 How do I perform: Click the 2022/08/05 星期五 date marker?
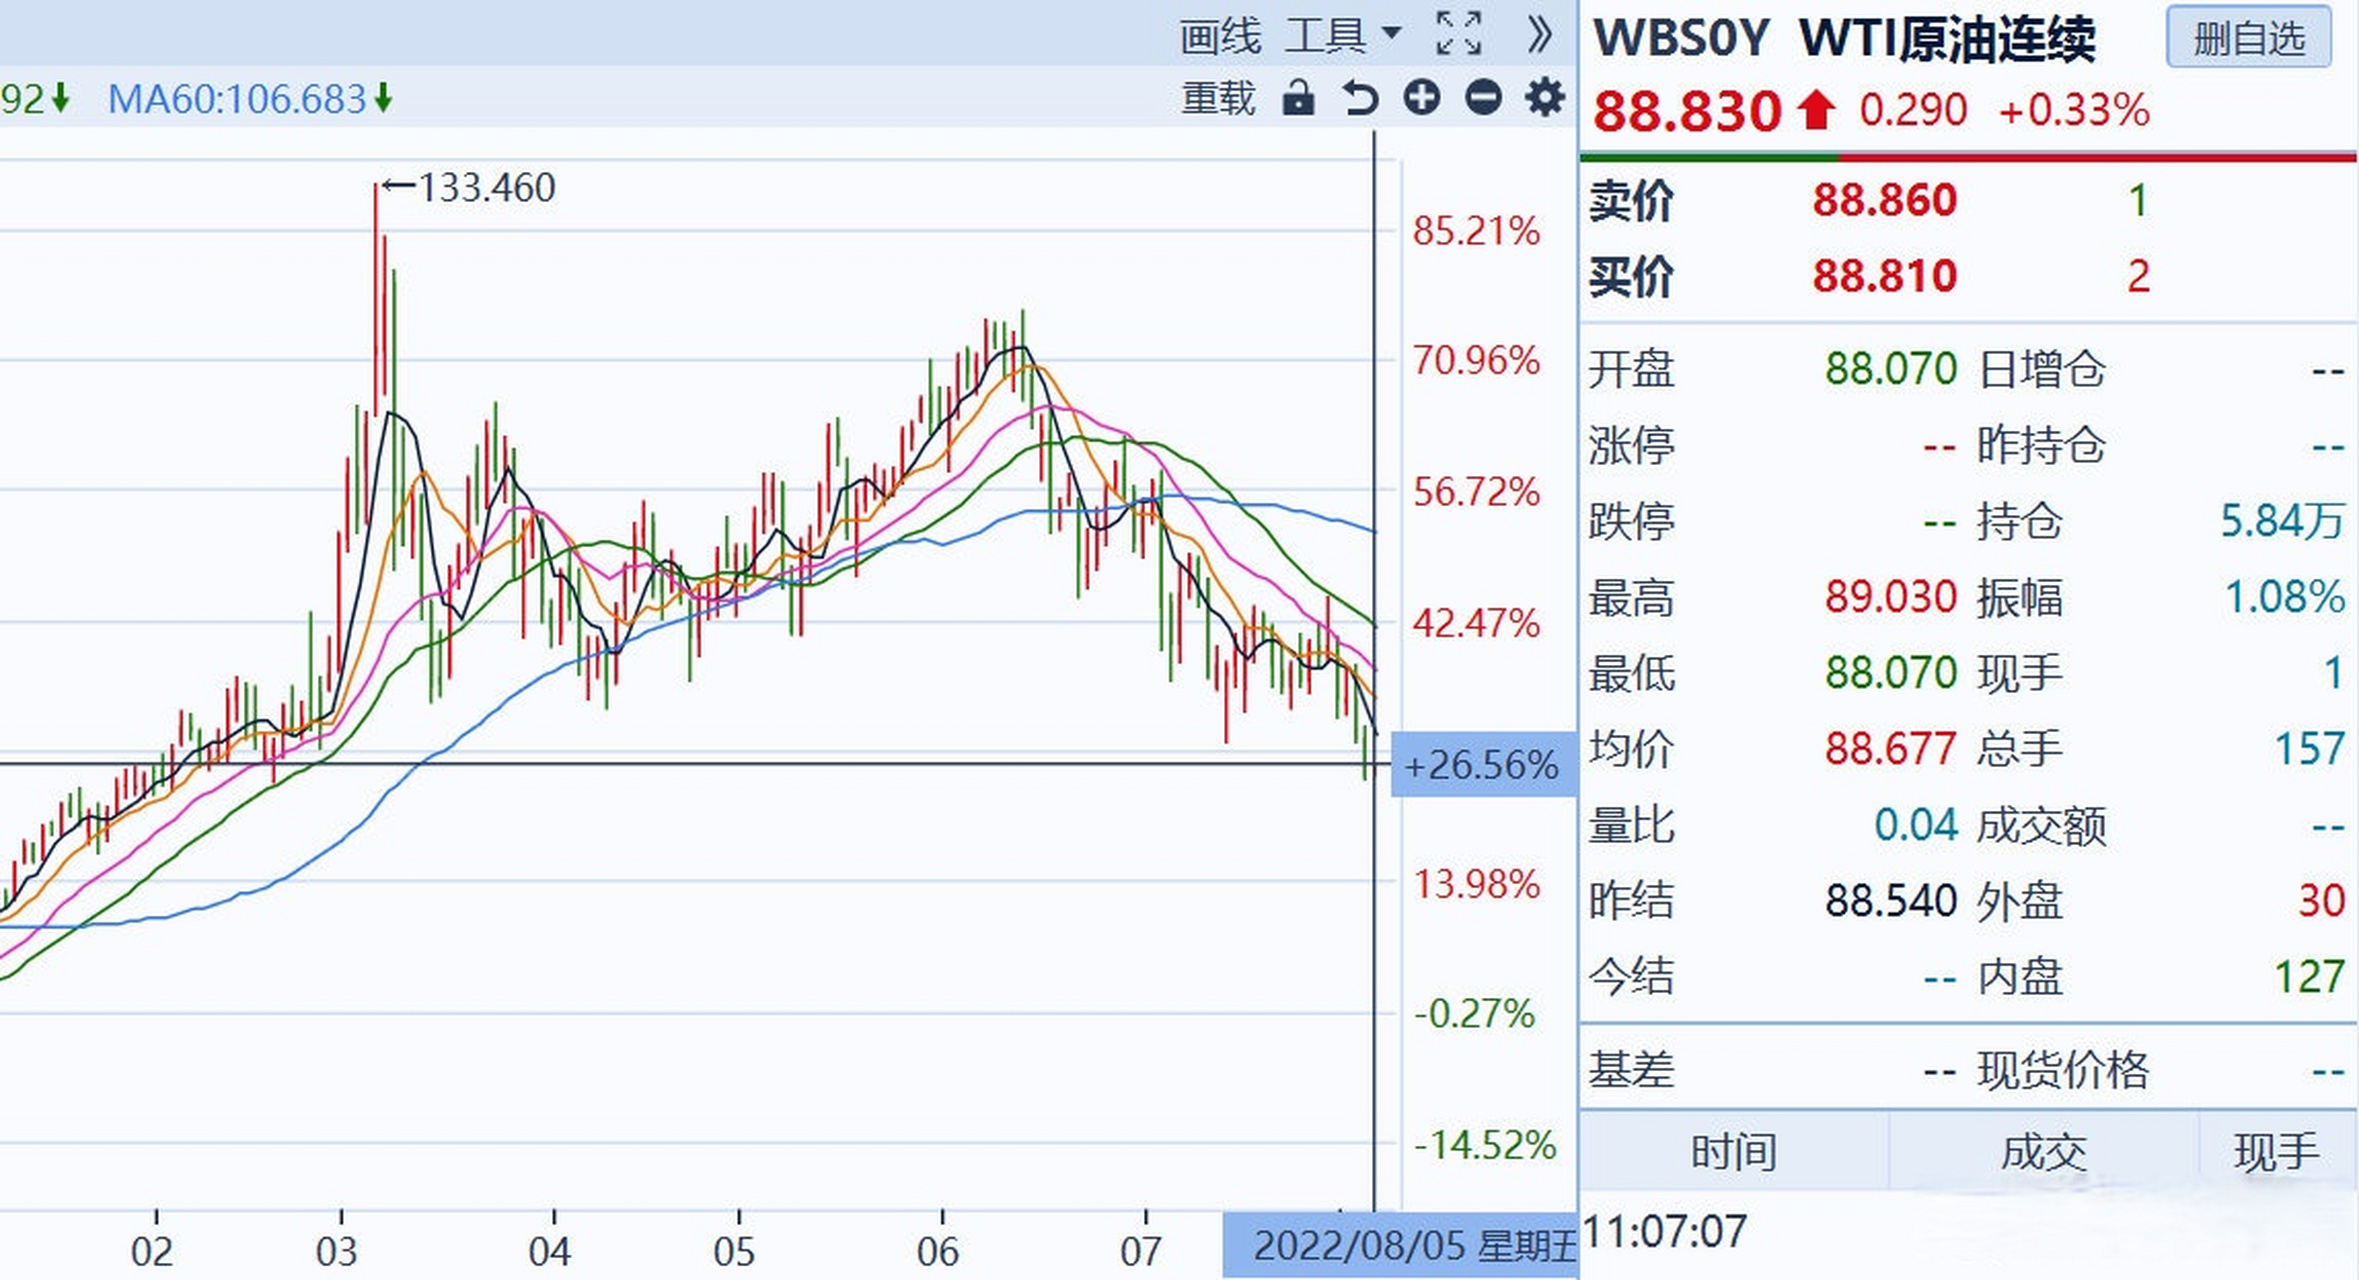[1400, 1246]
